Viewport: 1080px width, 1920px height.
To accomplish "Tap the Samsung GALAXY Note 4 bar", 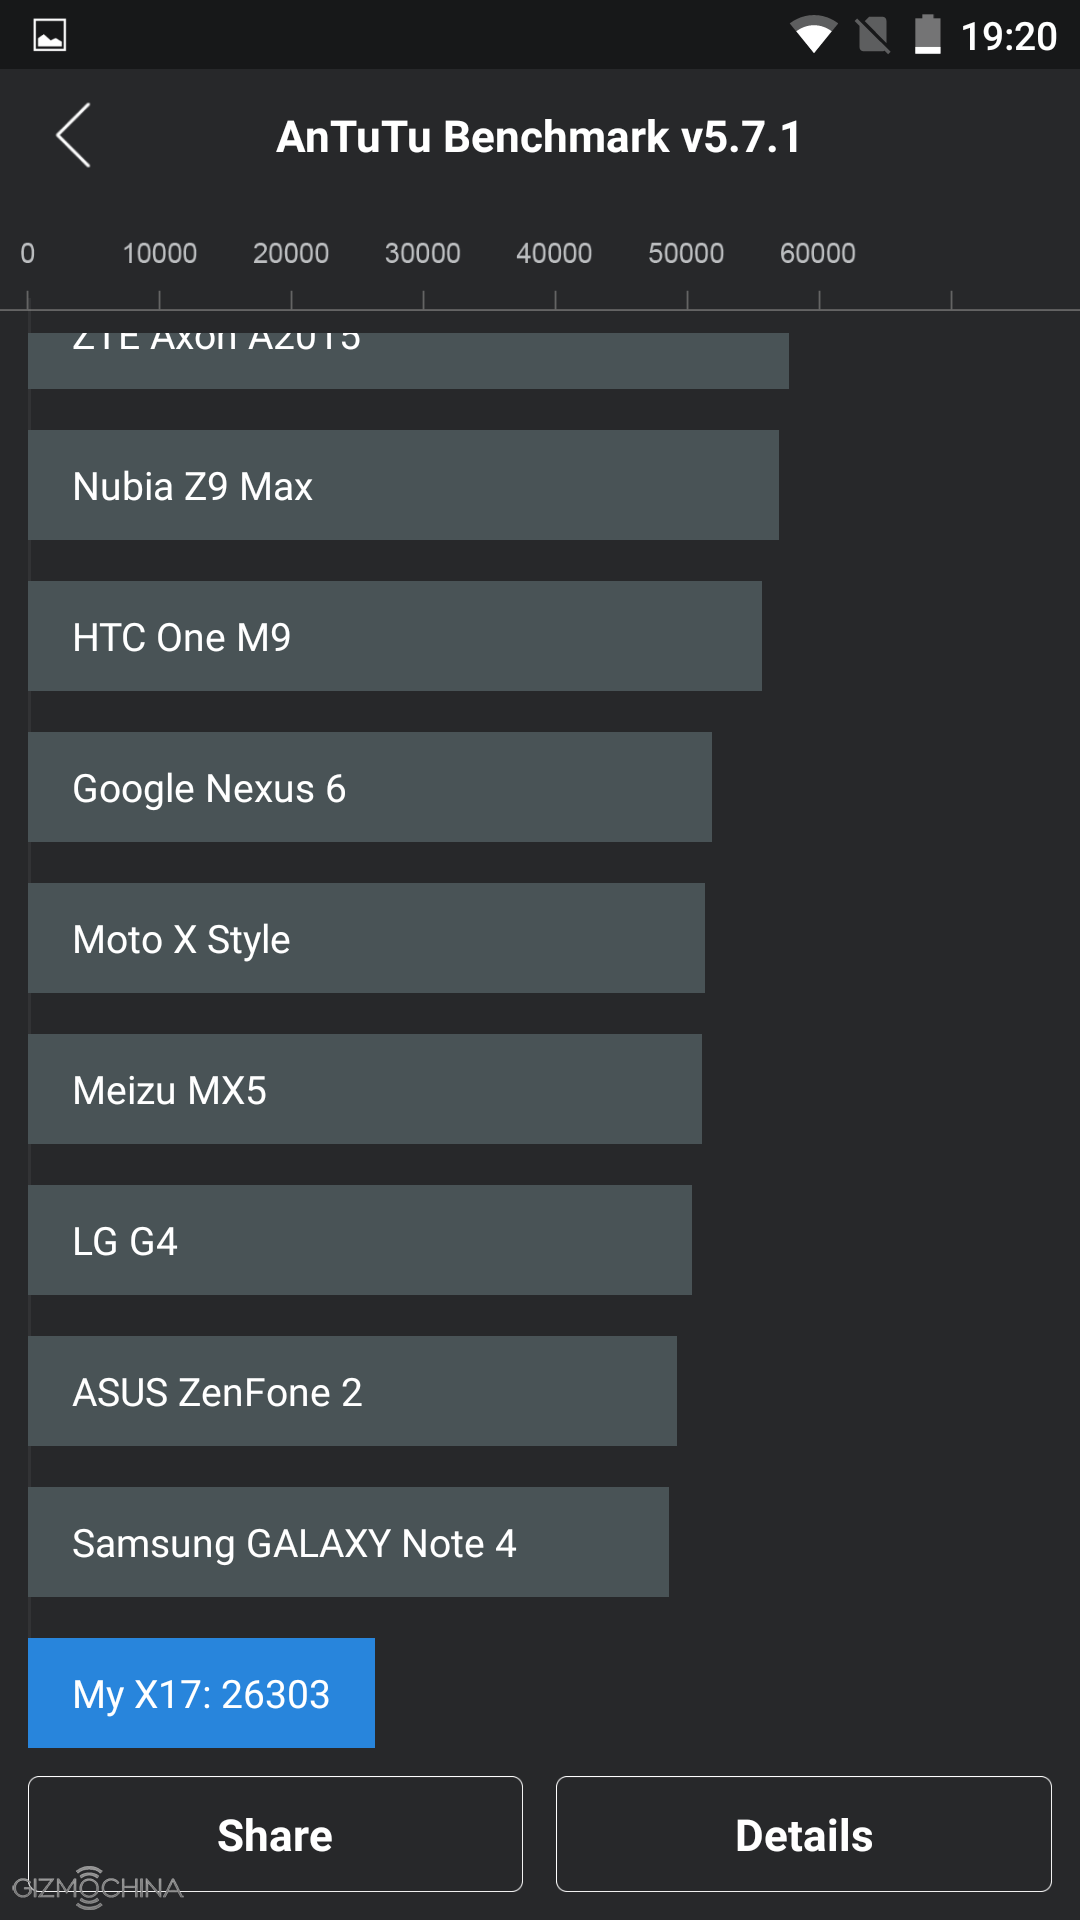I will click(x=348, y=1542).
